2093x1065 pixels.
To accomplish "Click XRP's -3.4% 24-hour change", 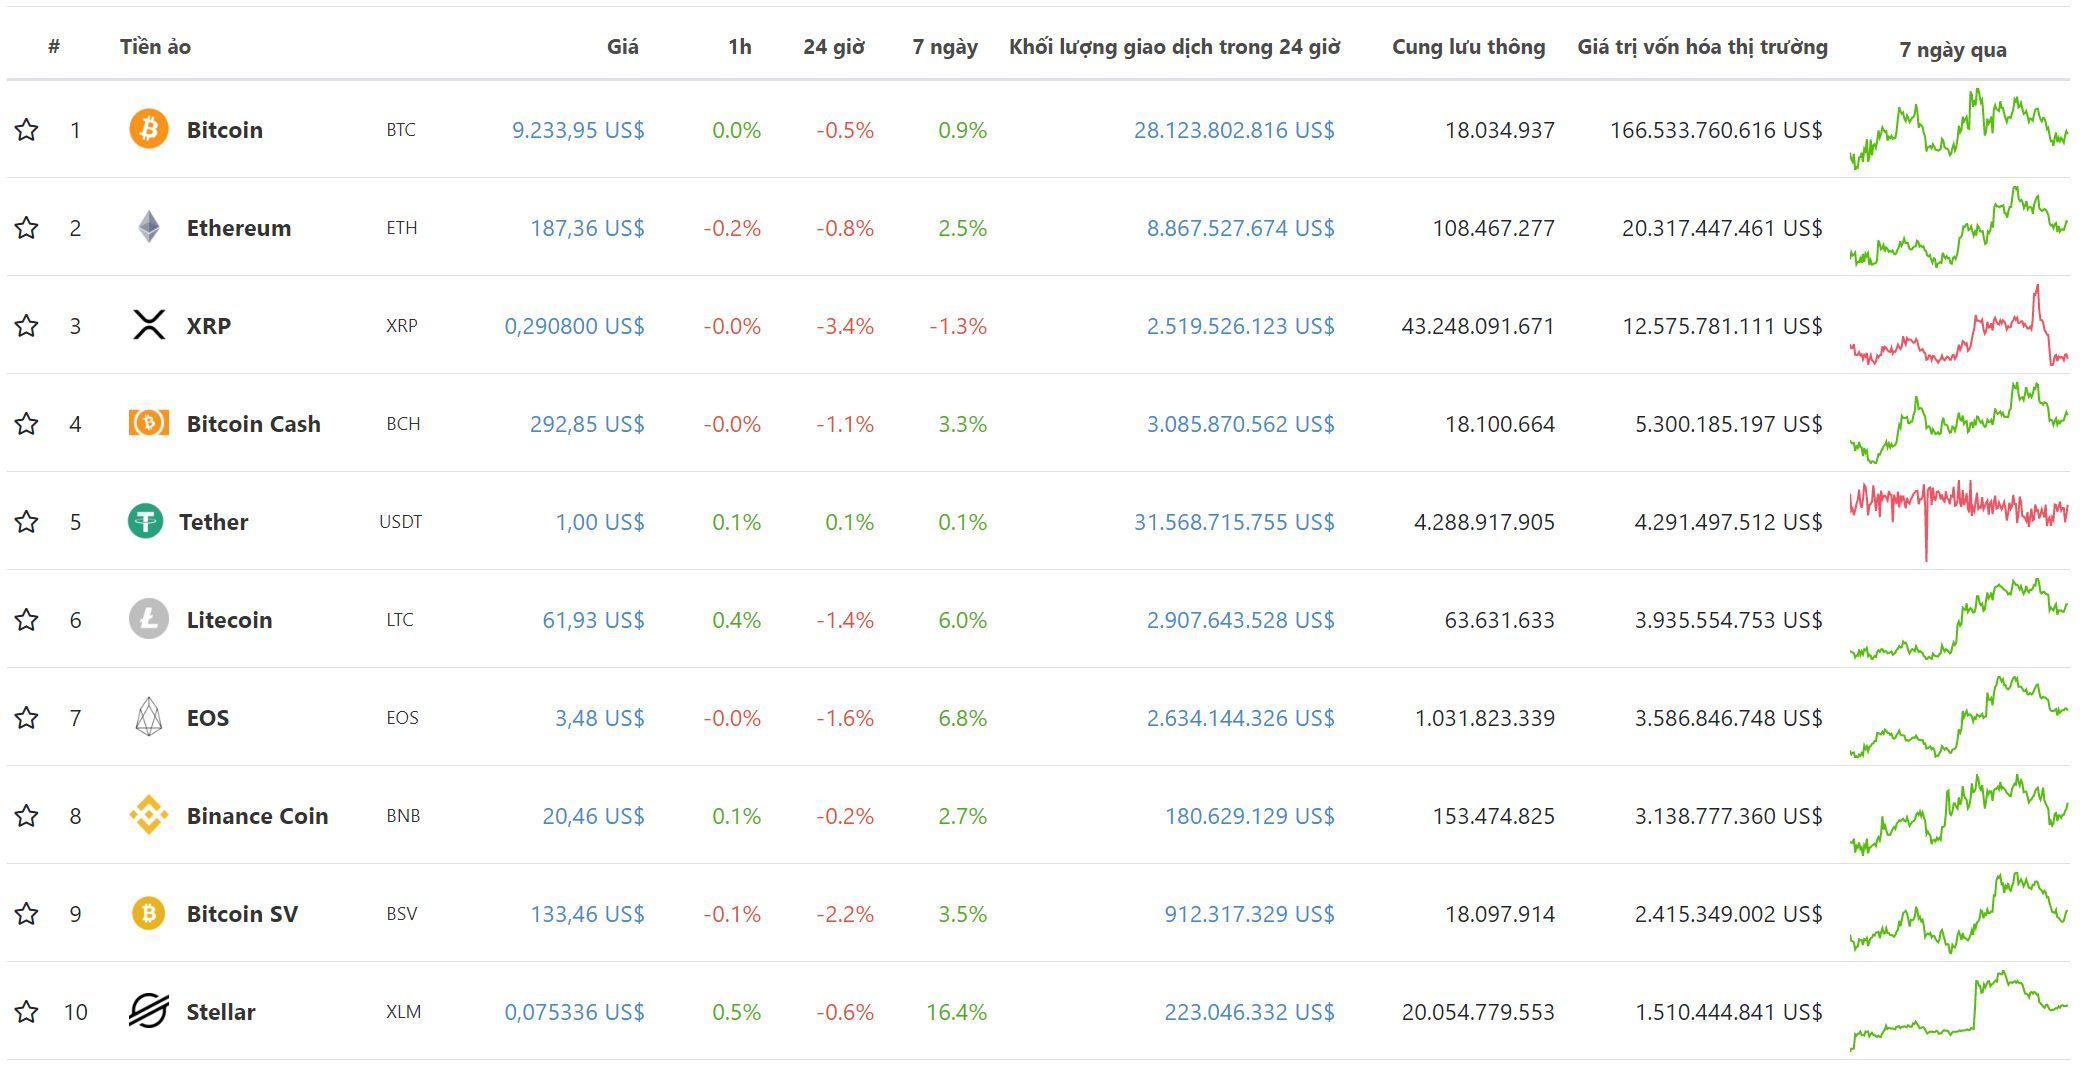I will [x=844, y=325].
